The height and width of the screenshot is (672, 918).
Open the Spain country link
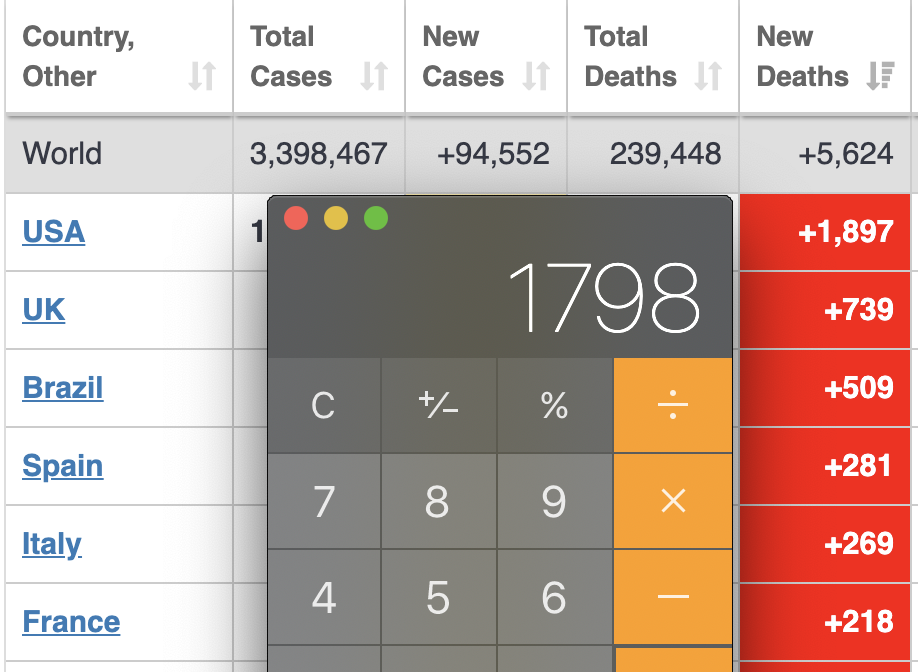[x=62, y=466]
